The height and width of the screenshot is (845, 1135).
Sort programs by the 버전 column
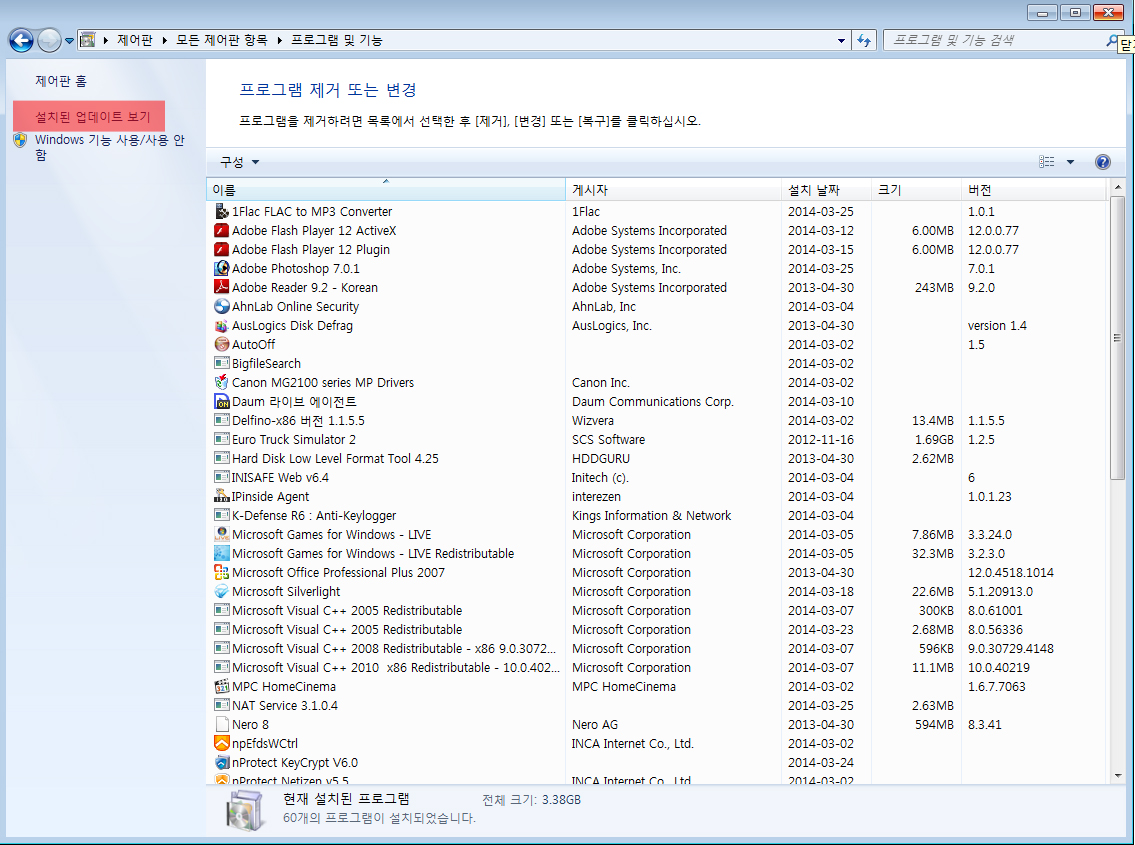[x=1034, y=190]
